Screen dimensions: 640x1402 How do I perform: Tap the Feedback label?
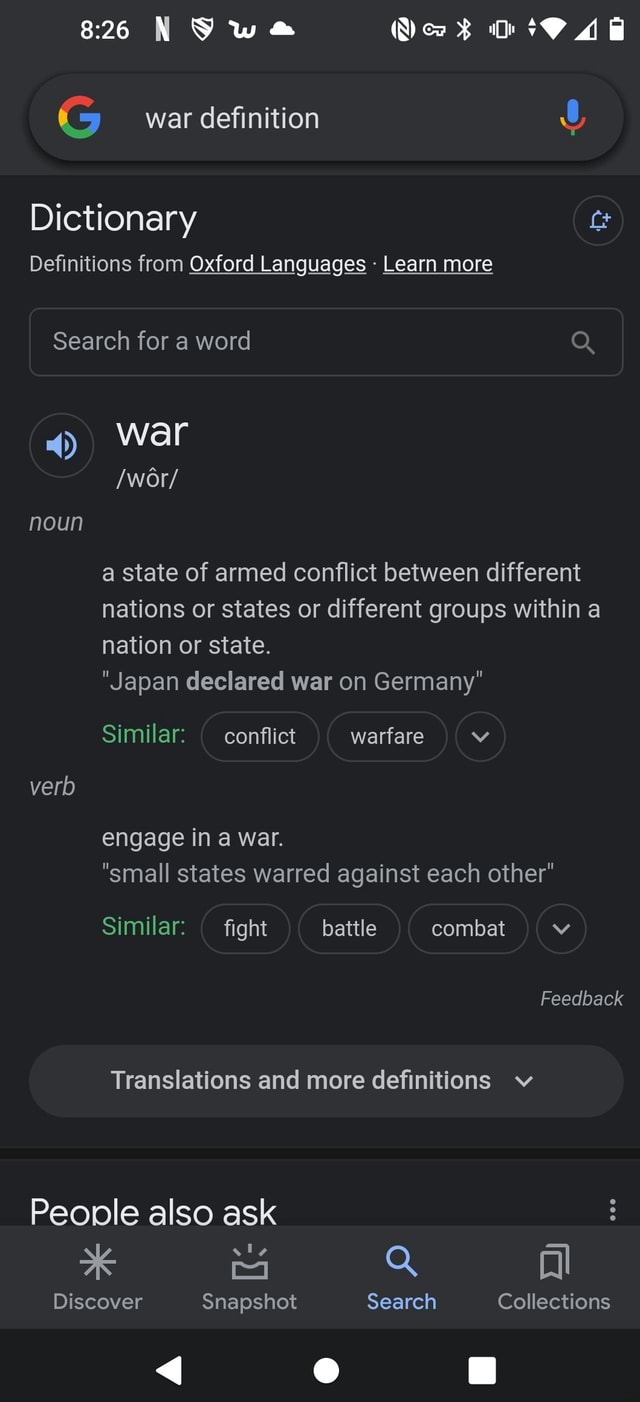(582, 998)
